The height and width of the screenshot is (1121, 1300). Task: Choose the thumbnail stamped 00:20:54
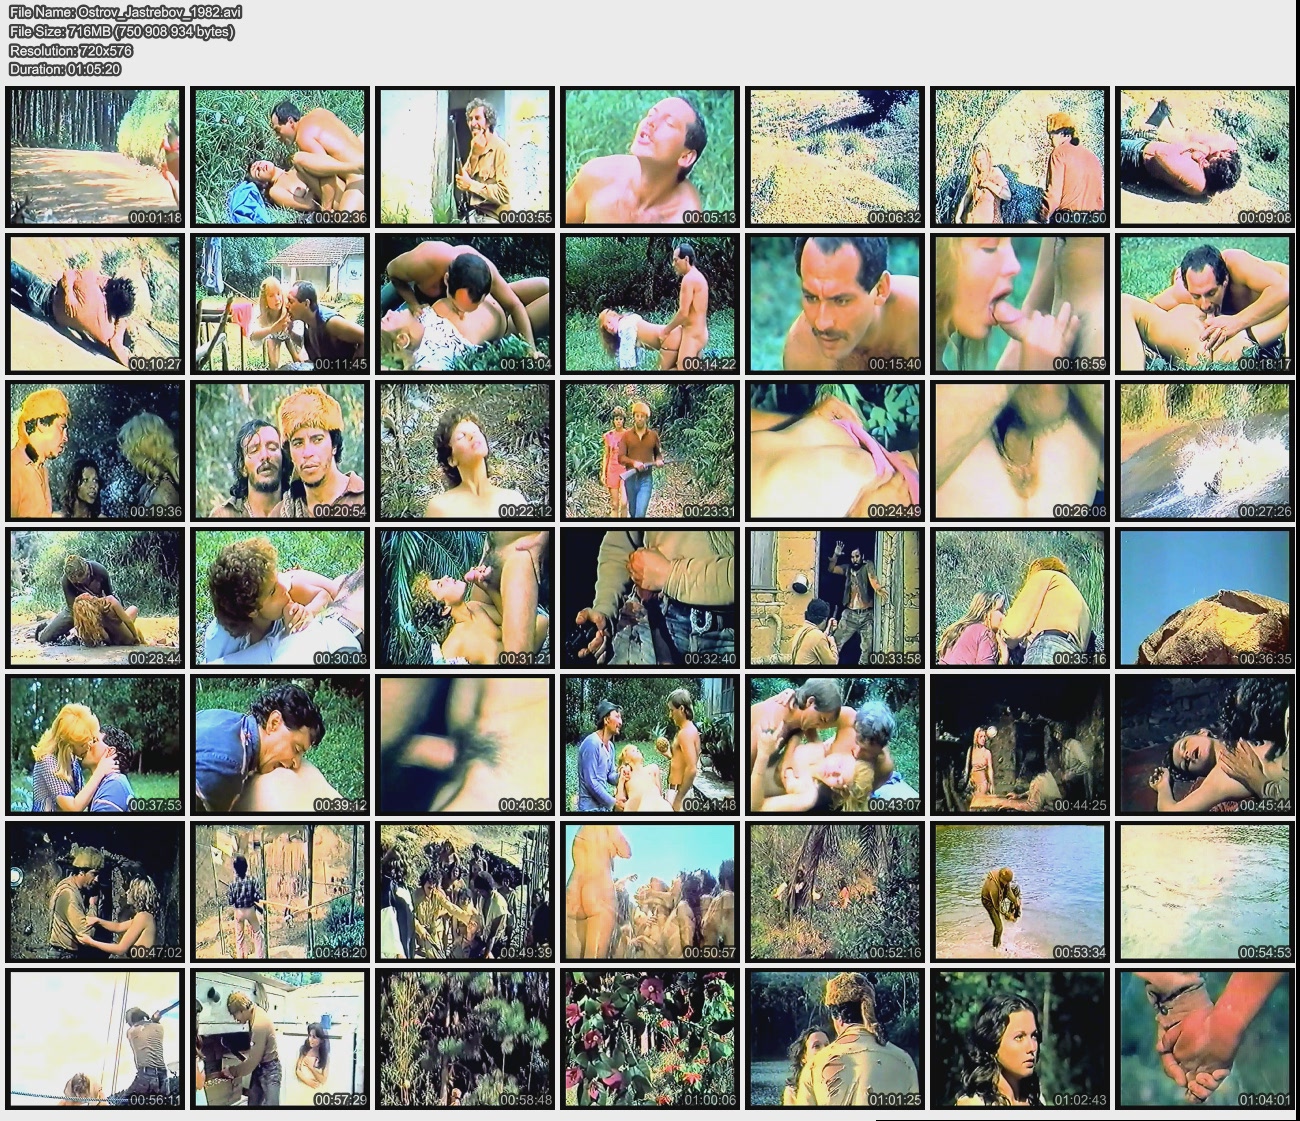click(280, 450)
